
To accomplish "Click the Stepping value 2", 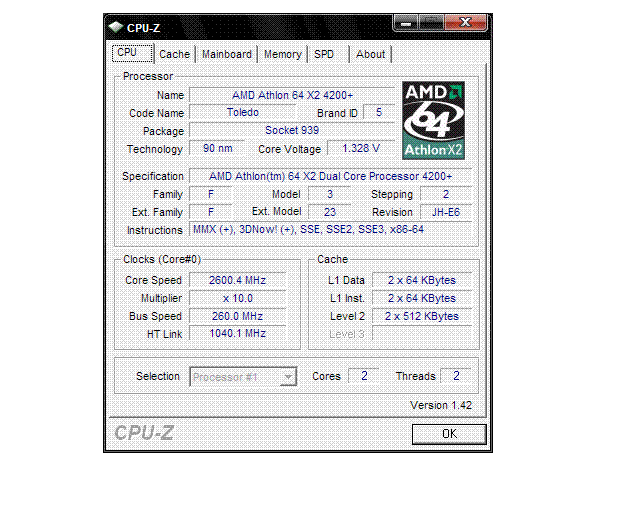I will pos(446,194).
